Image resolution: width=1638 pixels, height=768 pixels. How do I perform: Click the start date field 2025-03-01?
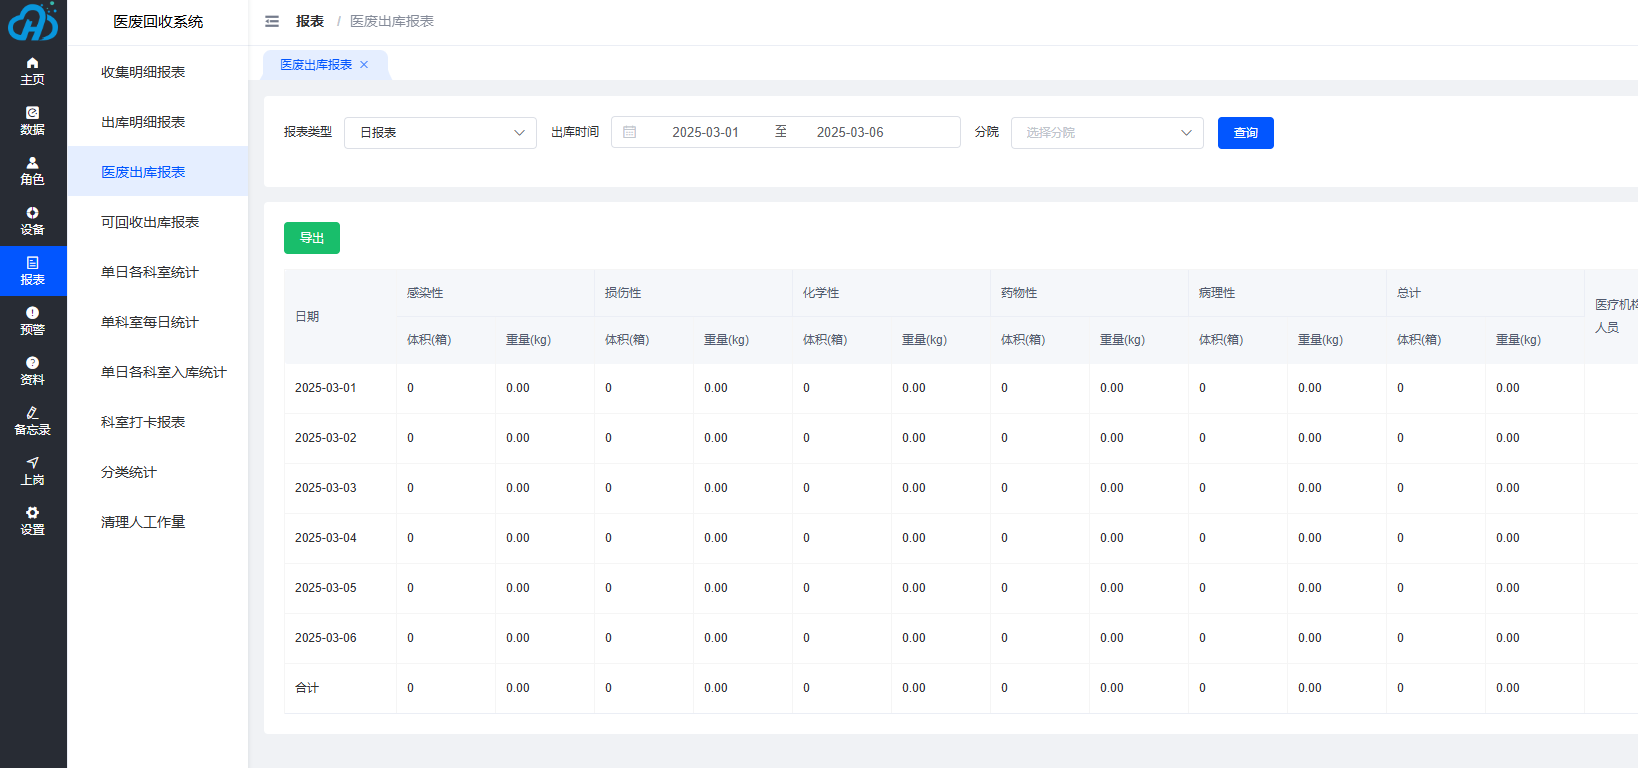pyautogui.click(x=705, y=133)
